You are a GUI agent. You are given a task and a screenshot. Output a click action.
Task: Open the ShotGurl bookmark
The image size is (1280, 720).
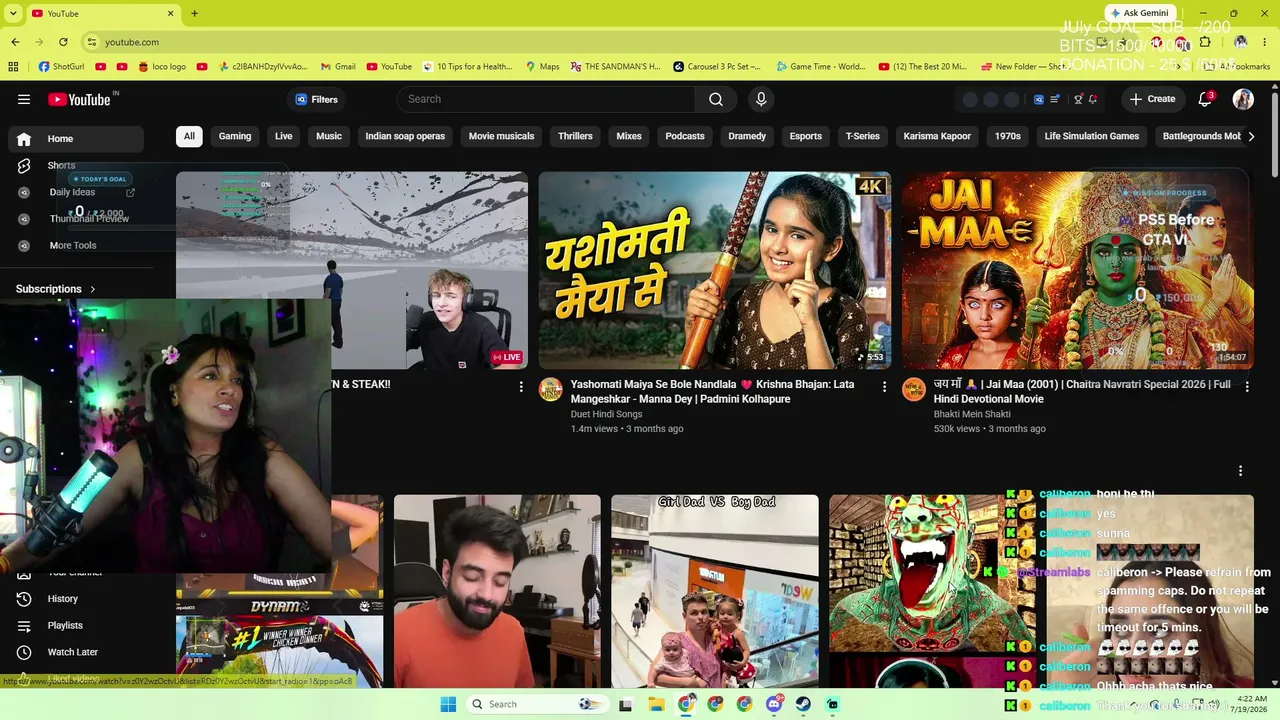click(x=61, y=67)
